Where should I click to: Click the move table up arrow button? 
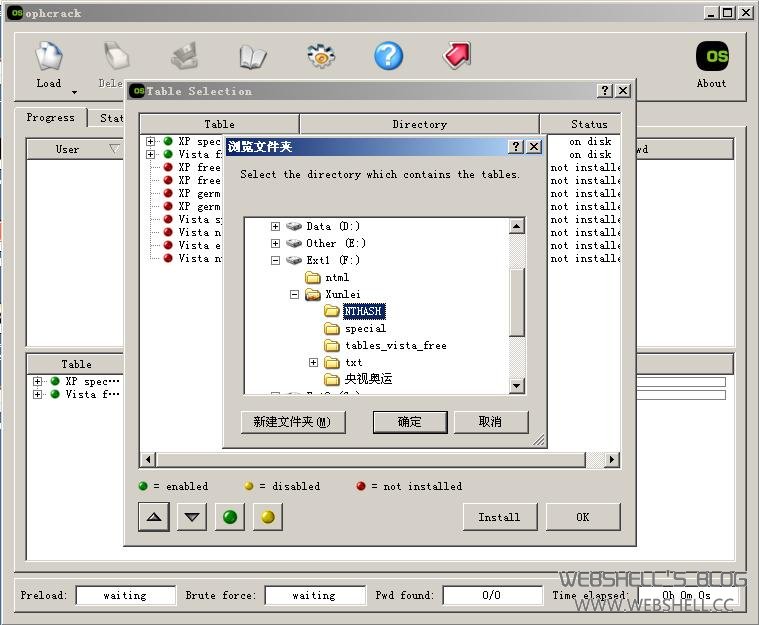(x=154, y=517)
